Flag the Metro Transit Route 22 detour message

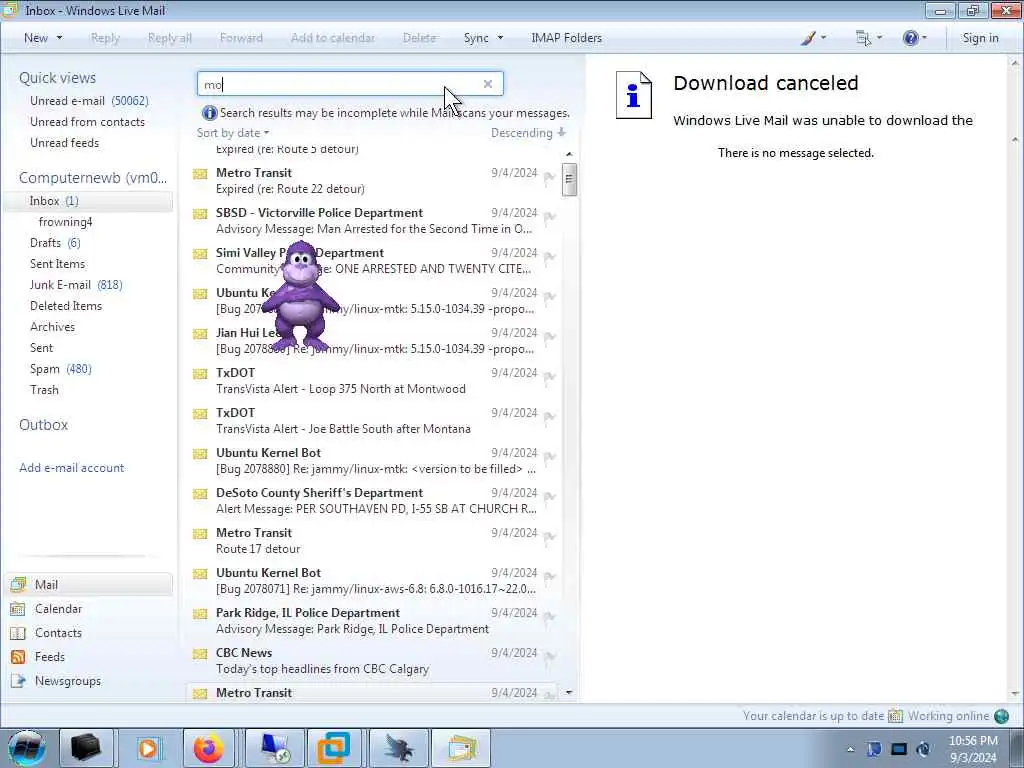[549, 177]
